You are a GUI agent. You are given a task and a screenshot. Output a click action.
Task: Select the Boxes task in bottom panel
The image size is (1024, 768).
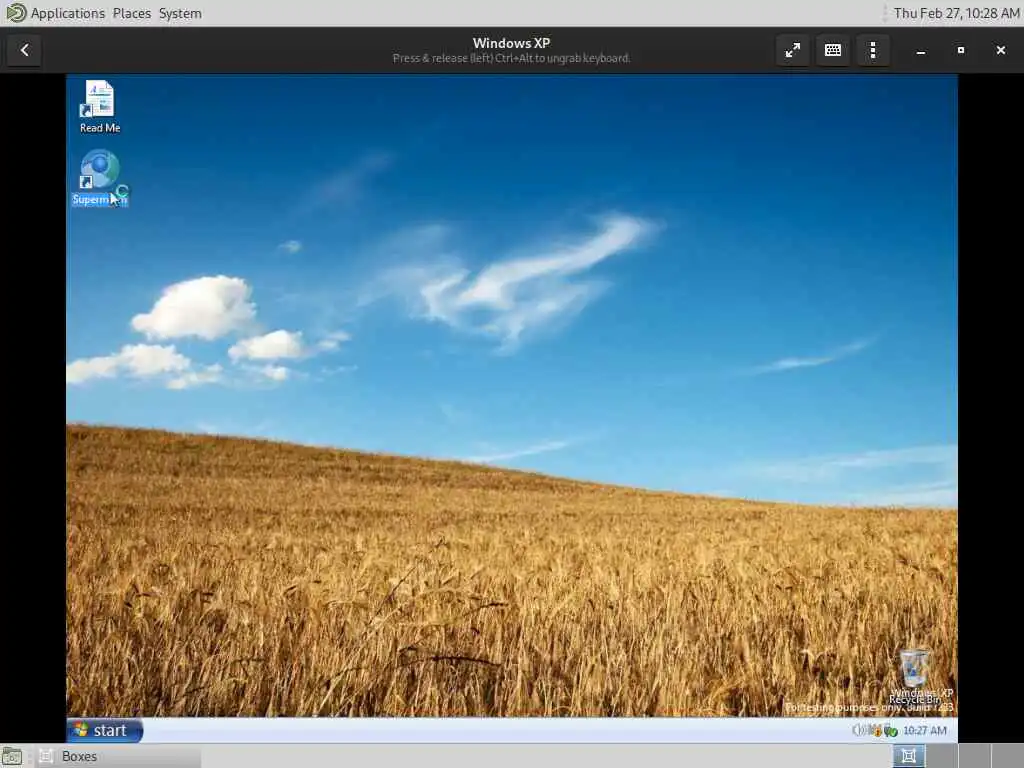tap(118, 756)
